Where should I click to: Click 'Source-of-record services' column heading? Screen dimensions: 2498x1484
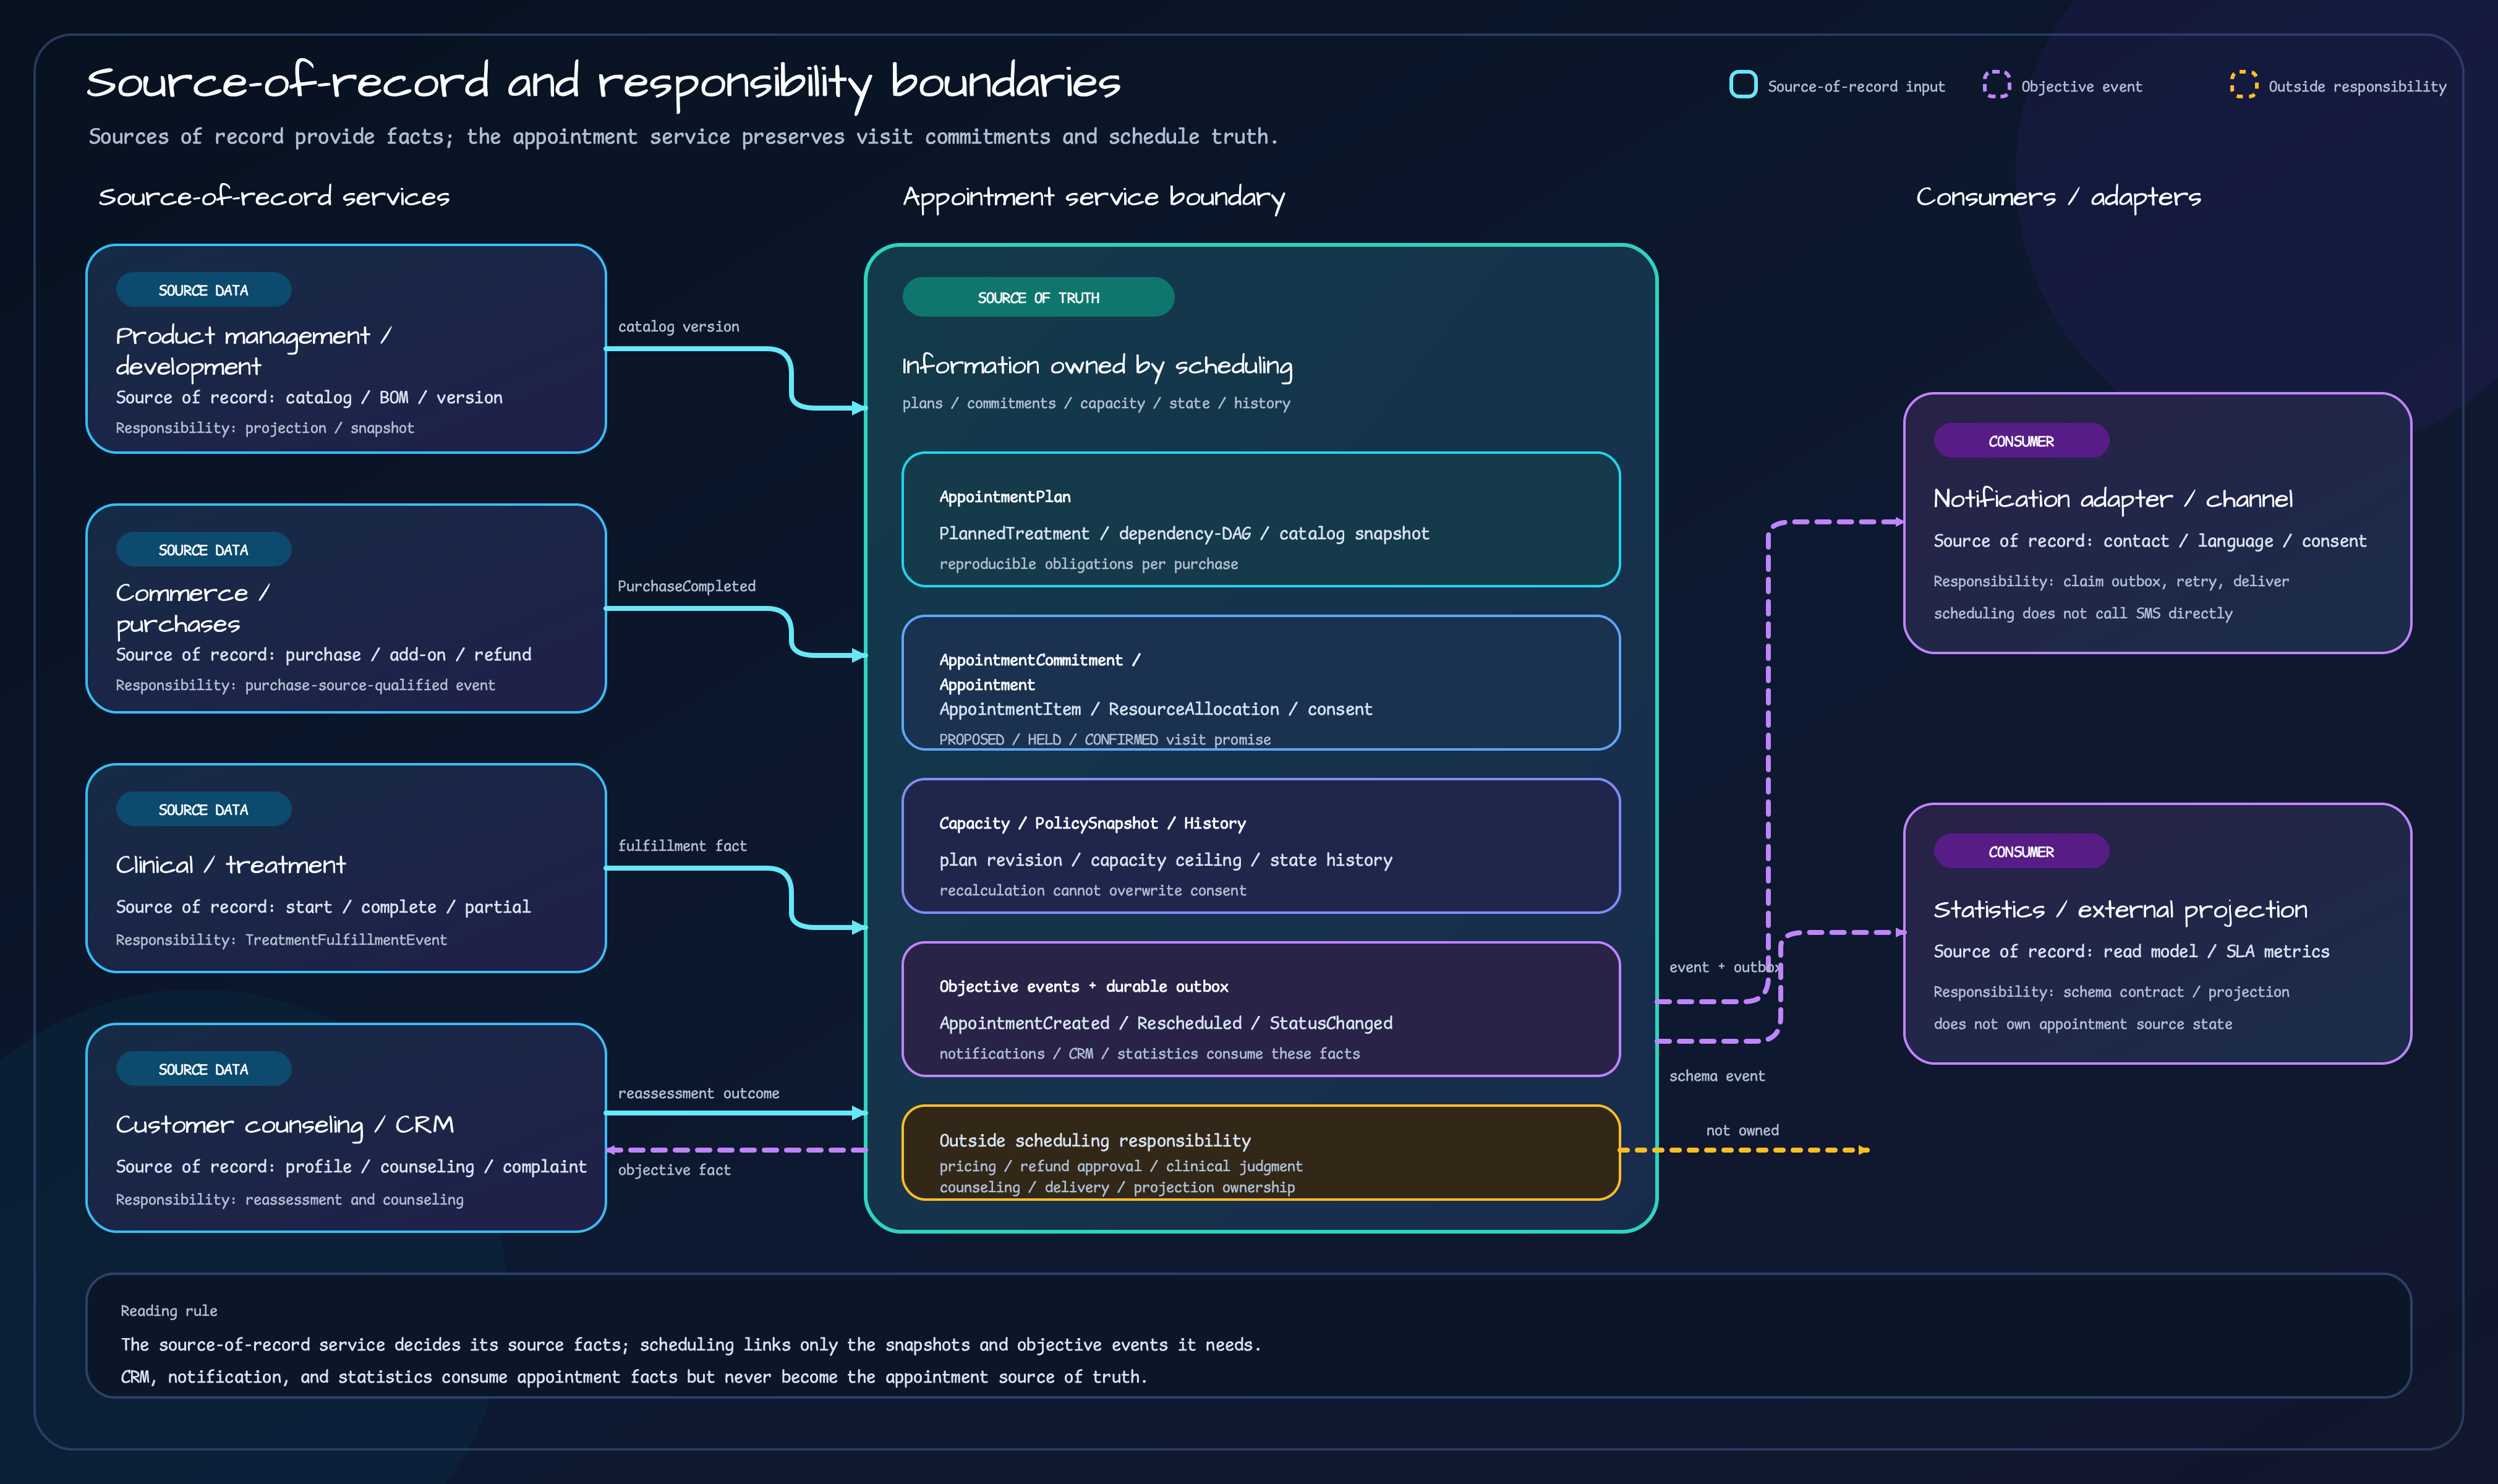(273, 197)
